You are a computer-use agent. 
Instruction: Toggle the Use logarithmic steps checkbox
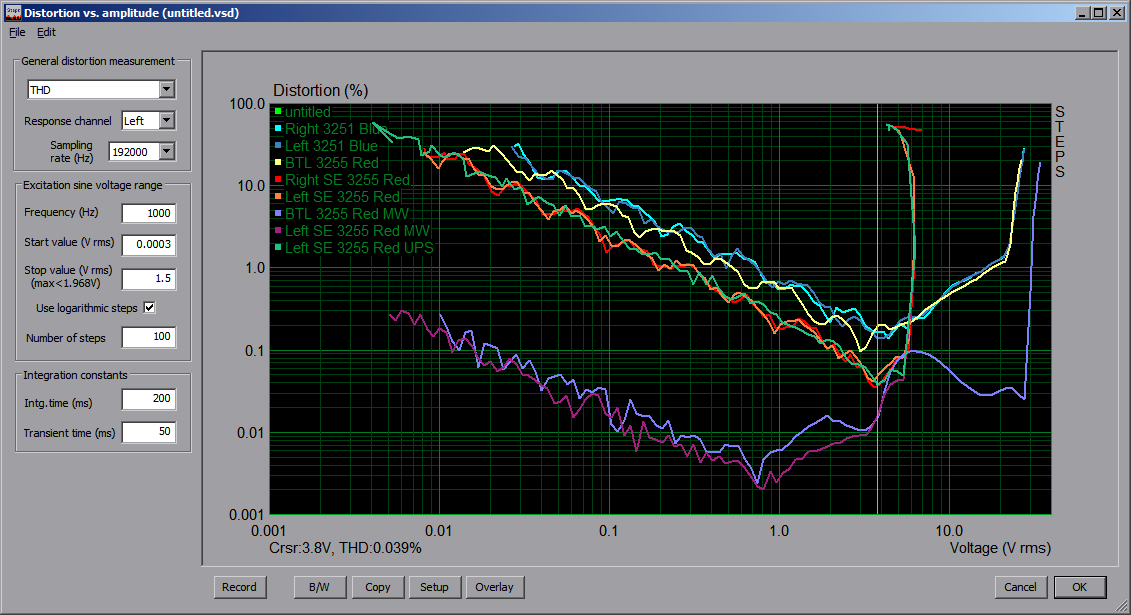[150, 308]
